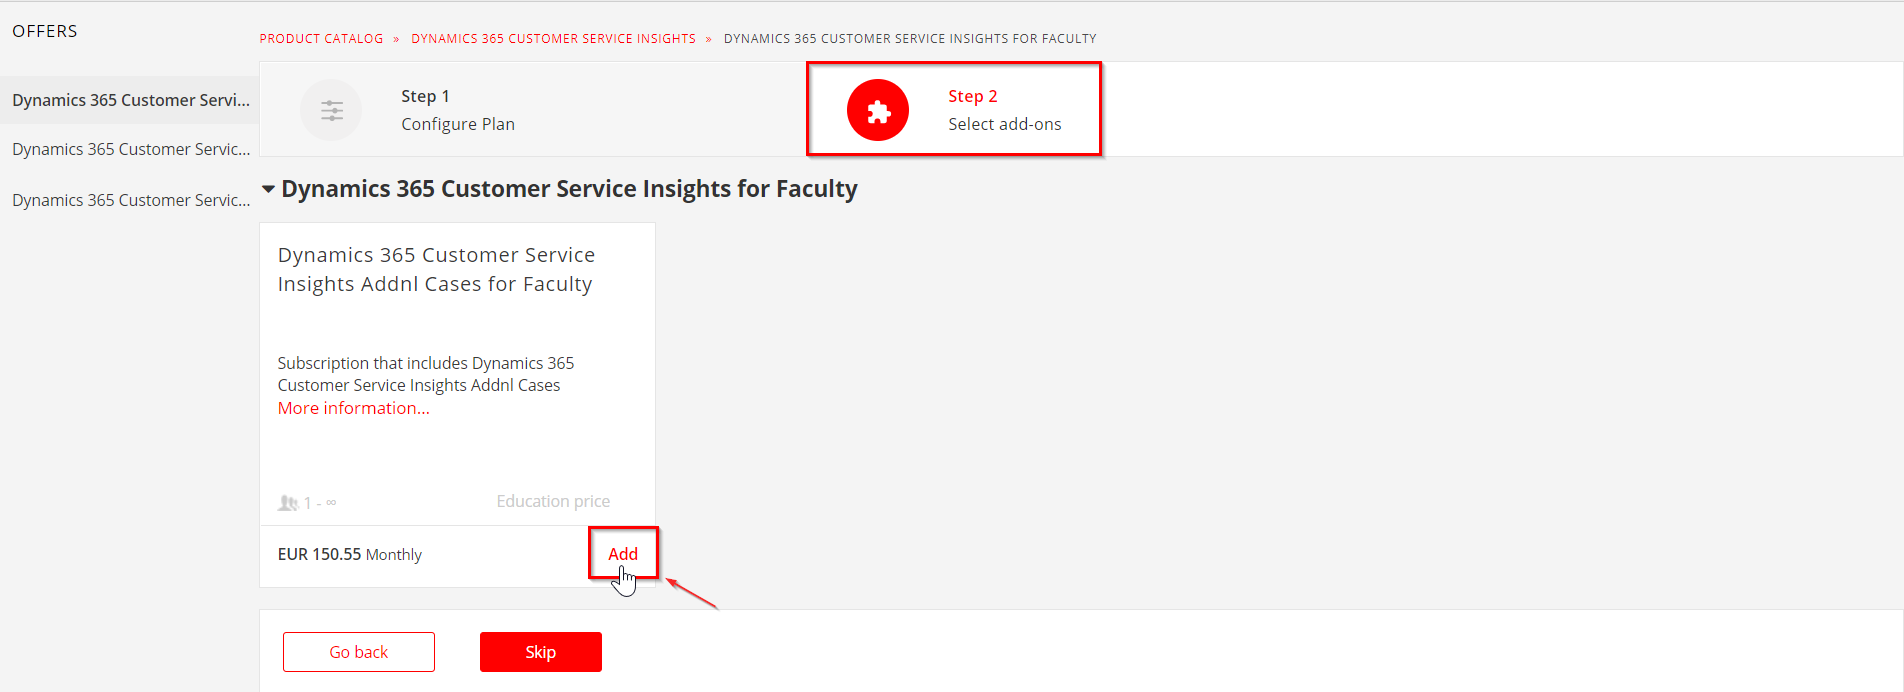Click the Education price label
Screen dimensions: 1904x692
[x=552, y=501]
